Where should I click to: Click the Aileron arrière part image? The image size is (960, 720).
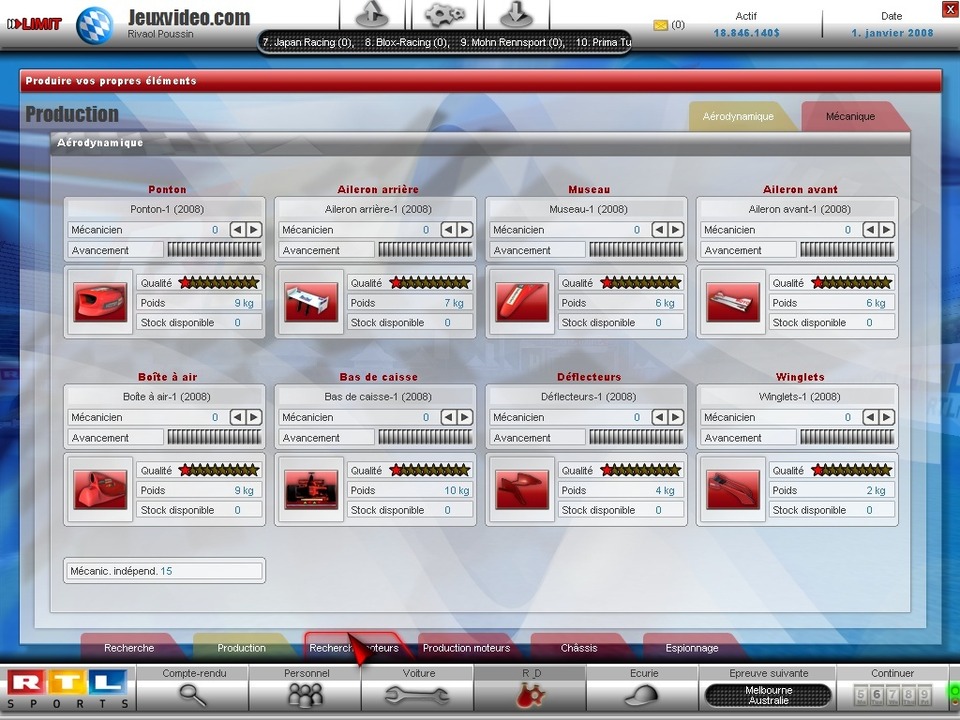tap(311, 302)
